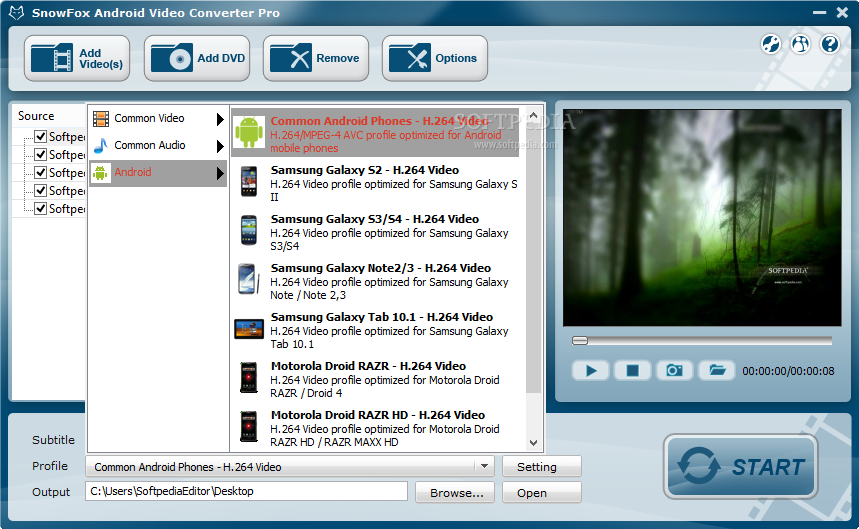The height and width of the screenshot is (529, 859).
Task: Move the preview seek slider handle
Action: click(580, 341)
